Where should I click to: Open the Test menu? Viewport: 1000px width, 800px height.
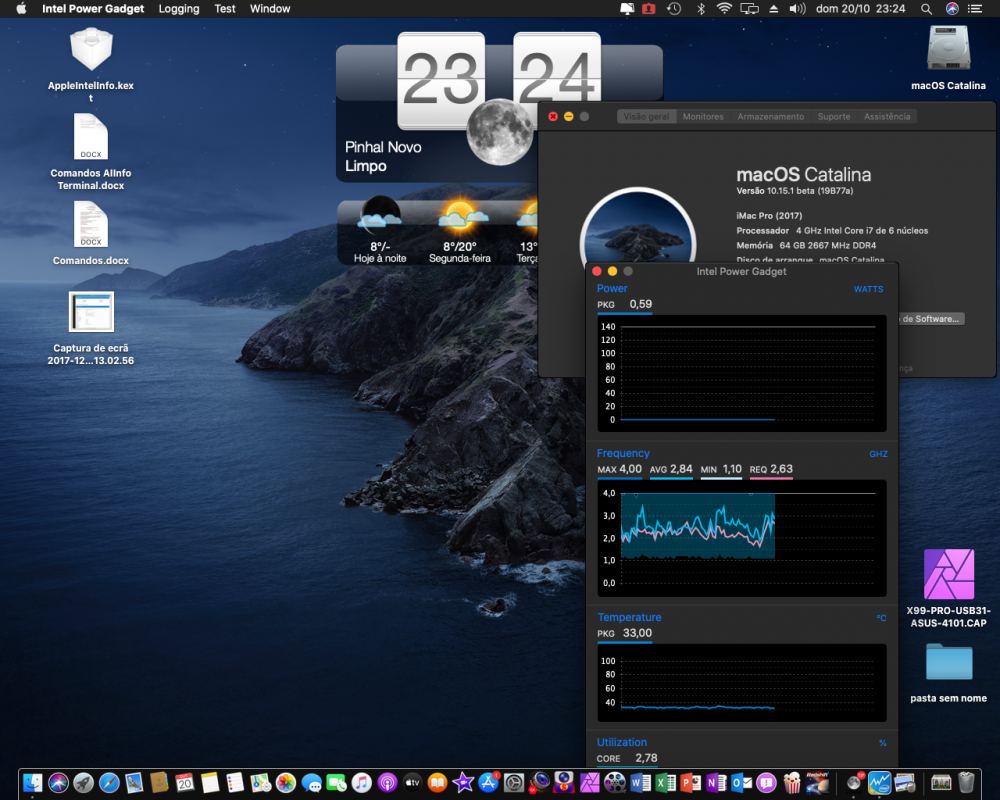(x=224, y=9)
